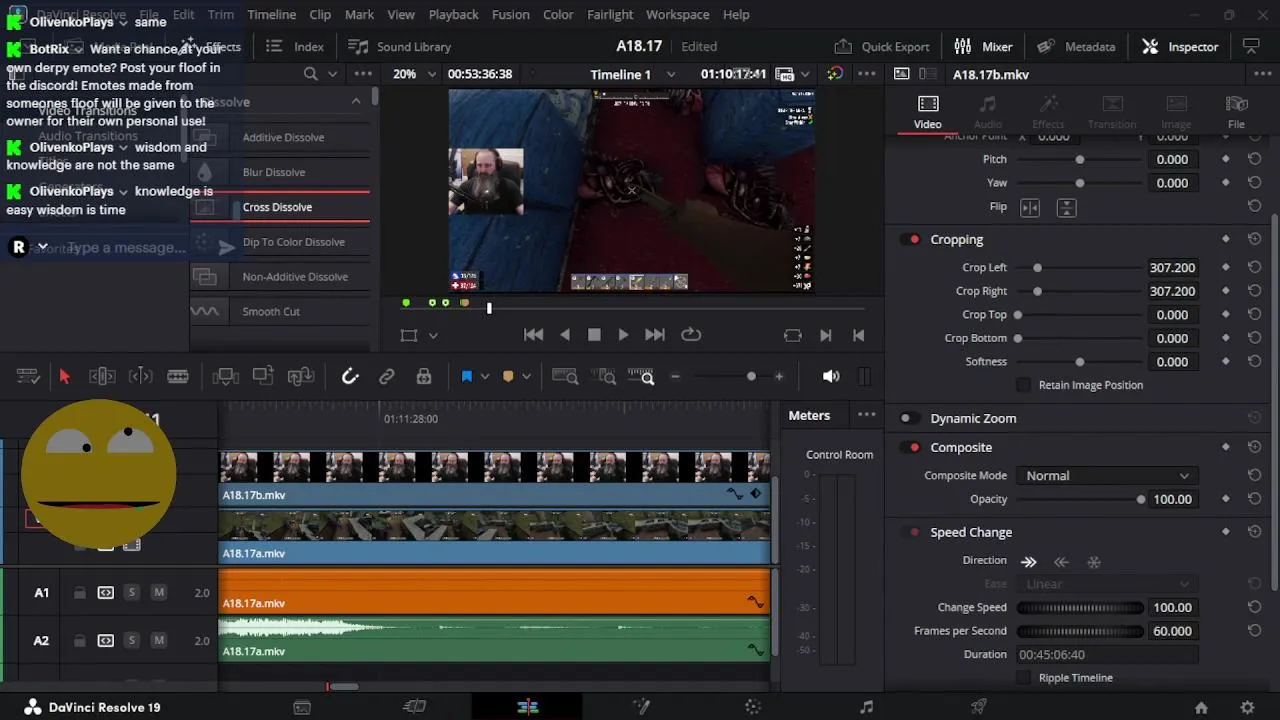Open the Timeline 1 name dropdown
1280x720 pixels.
point(633,74)
